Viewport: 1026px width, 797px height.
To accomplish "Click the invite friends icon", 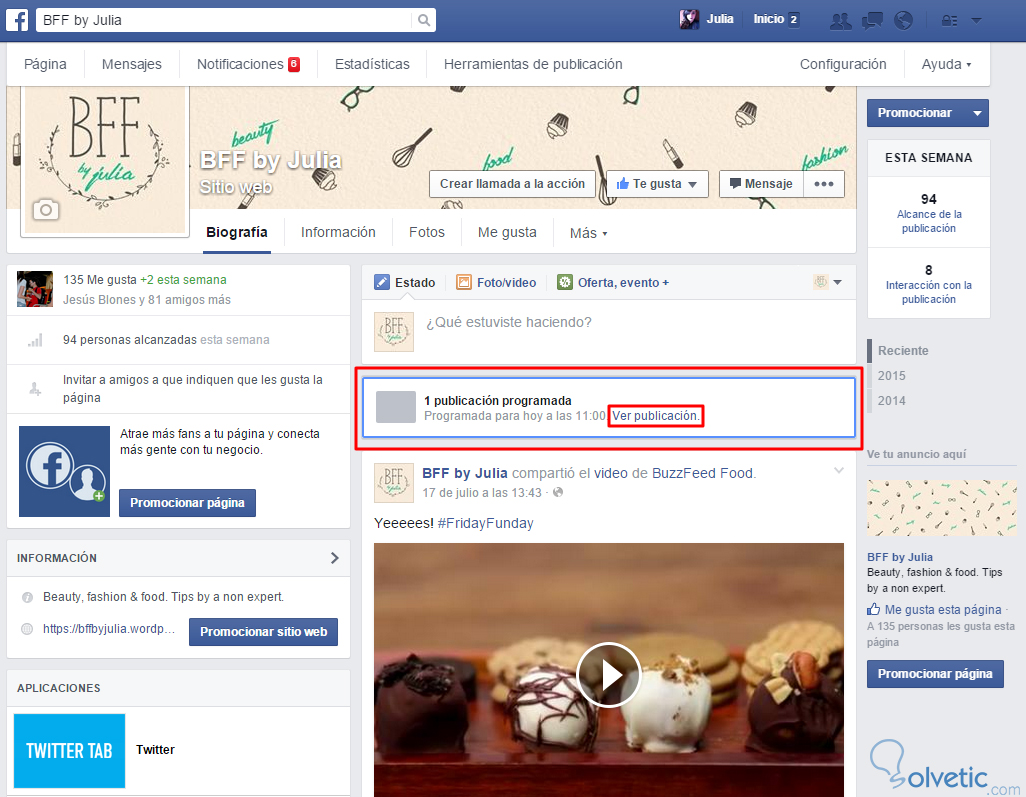I will tap(35, 389).
